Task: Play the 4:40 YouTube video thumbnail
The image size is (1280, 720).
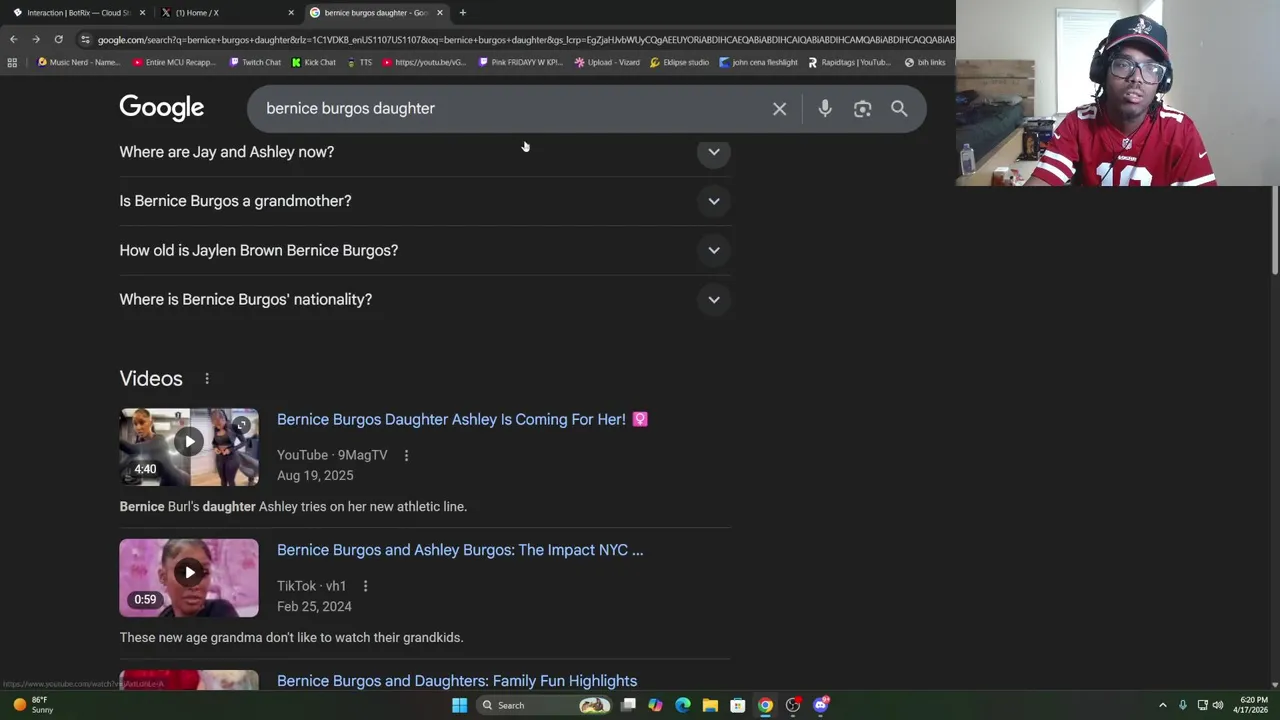Action: [x=189, y=446]
